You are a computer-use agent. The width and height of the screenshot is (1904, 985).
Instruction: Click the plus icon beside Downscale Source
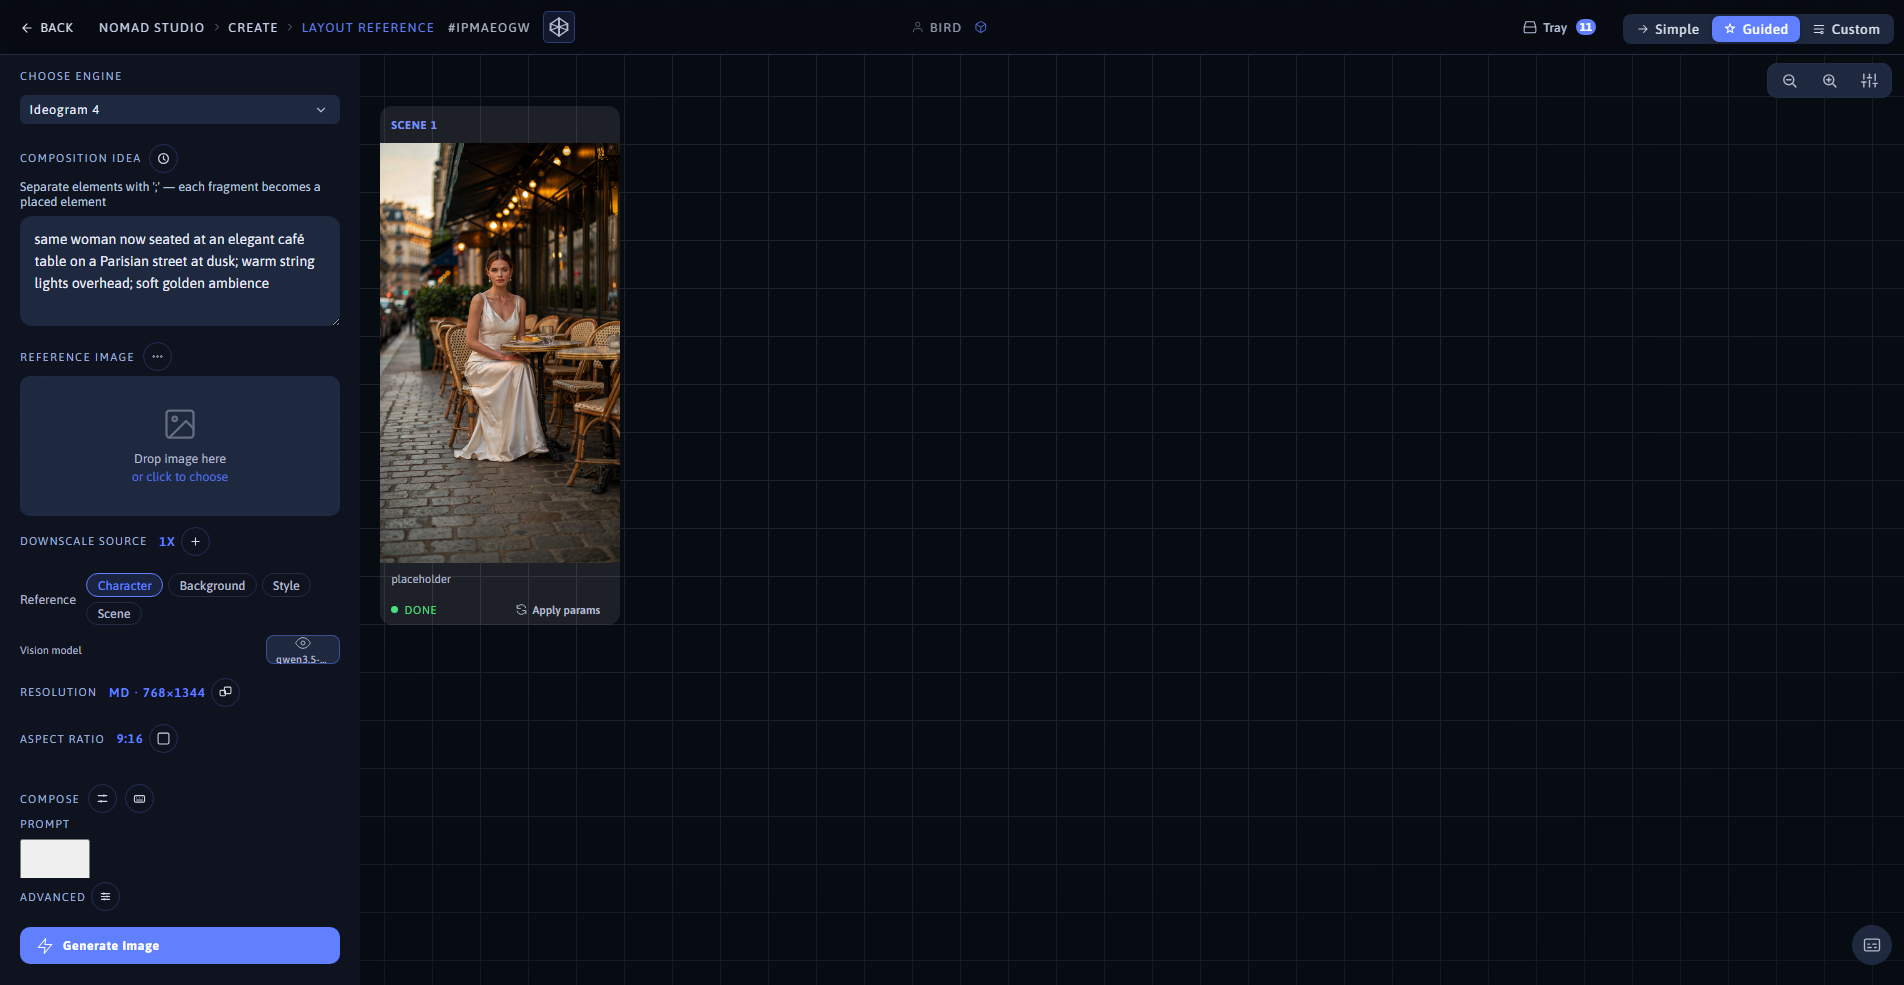195,541
